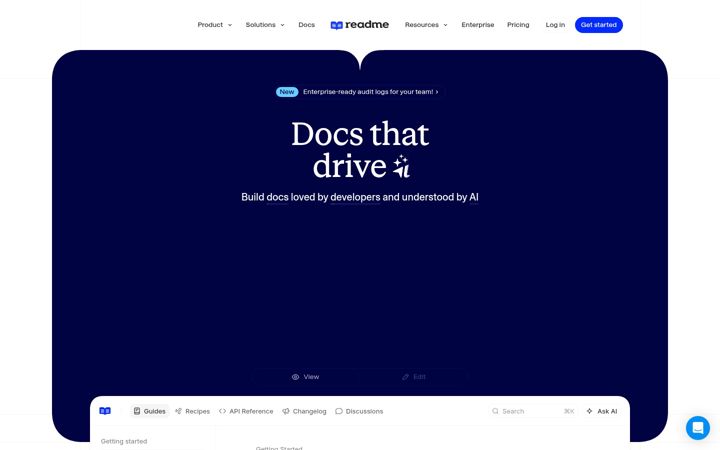Image resolution: width=720 pixels, height=450 pixels.
Task: Open the Changelog tab
Action: tap(304, 411)
